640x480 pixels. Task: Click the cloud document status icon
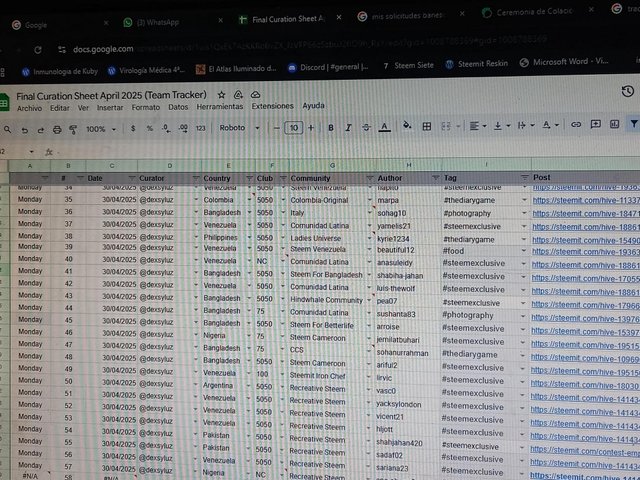256,95
